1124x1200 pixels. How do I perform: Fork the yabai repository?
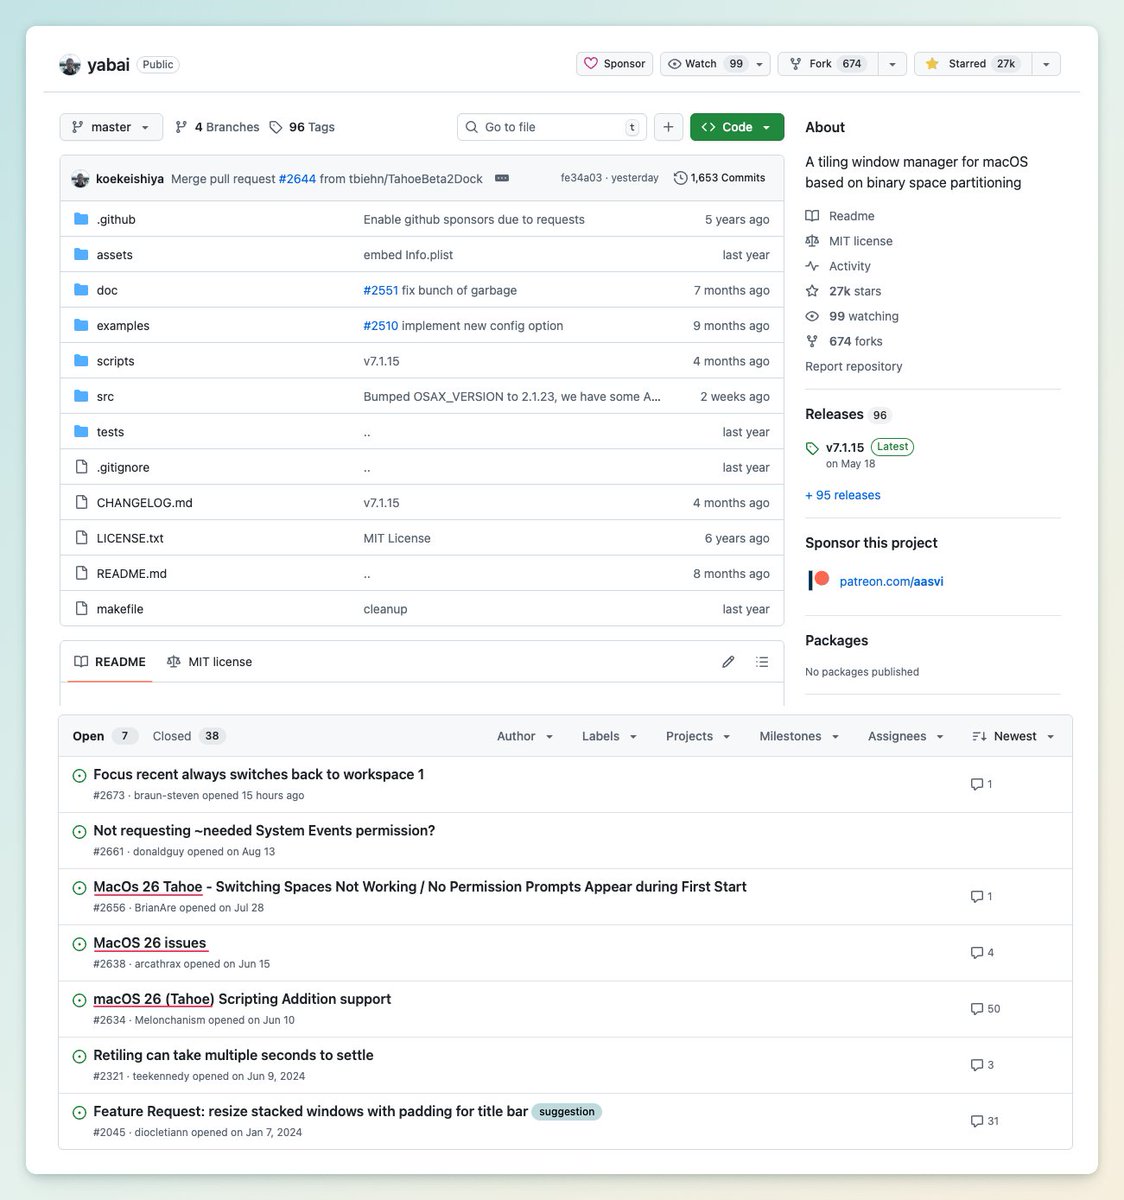(x=827, y=64)
